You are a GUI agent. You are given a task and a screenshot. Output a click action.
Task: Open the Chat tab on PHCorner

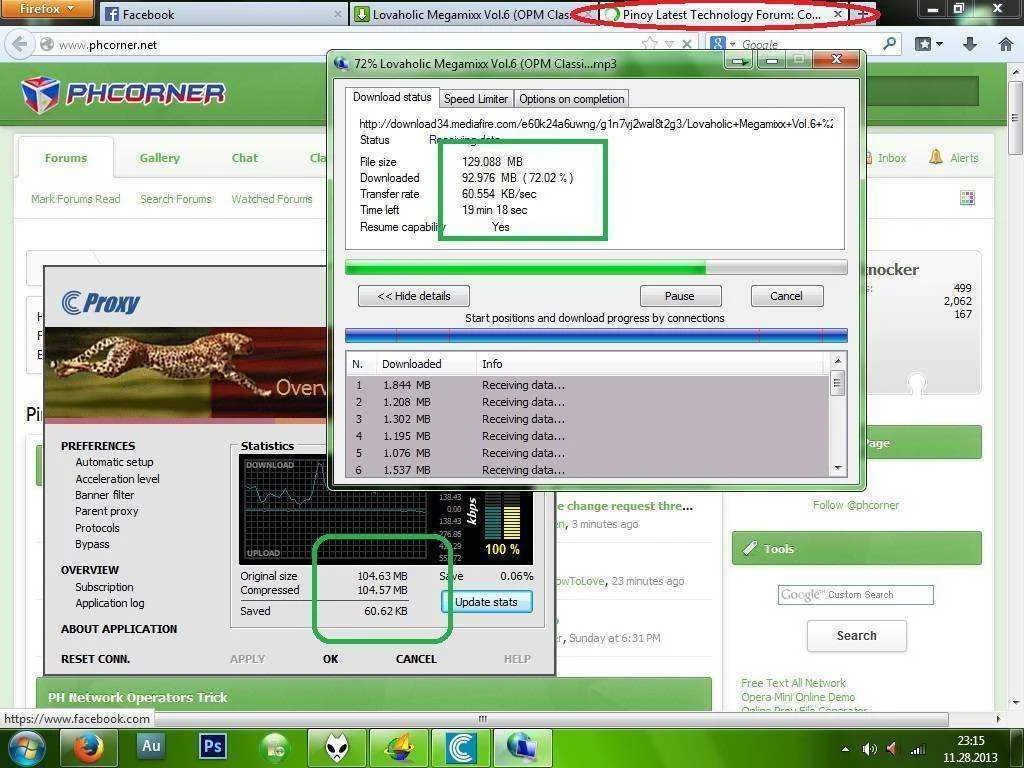[x=245, y=158]
